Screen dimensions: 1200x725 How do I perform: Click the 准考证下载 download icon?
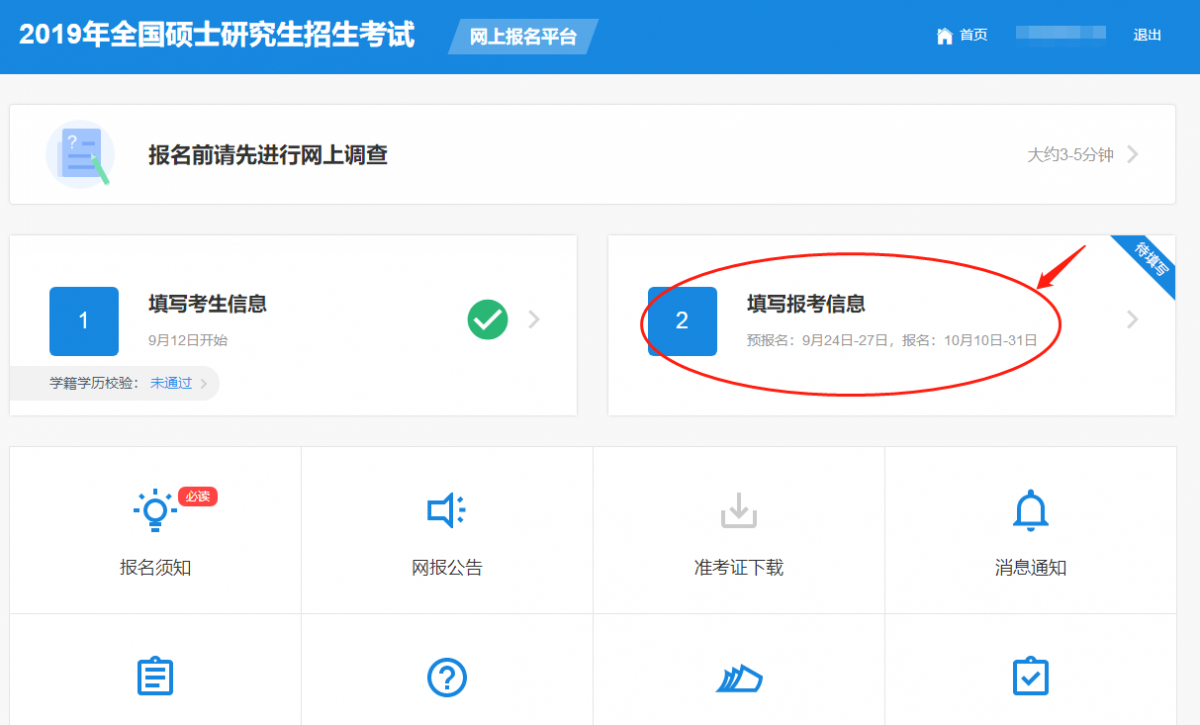click(x=738, y=510)
